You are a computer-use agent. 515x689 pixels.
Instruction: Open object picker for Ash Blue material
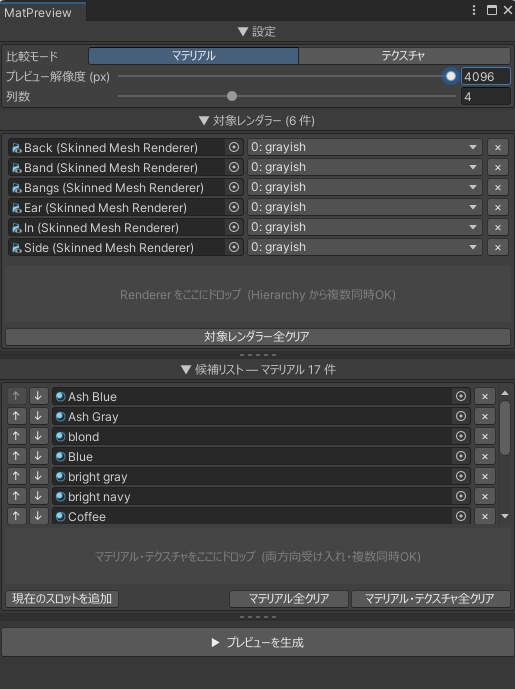pyautogui.click(x=461, y=396)
